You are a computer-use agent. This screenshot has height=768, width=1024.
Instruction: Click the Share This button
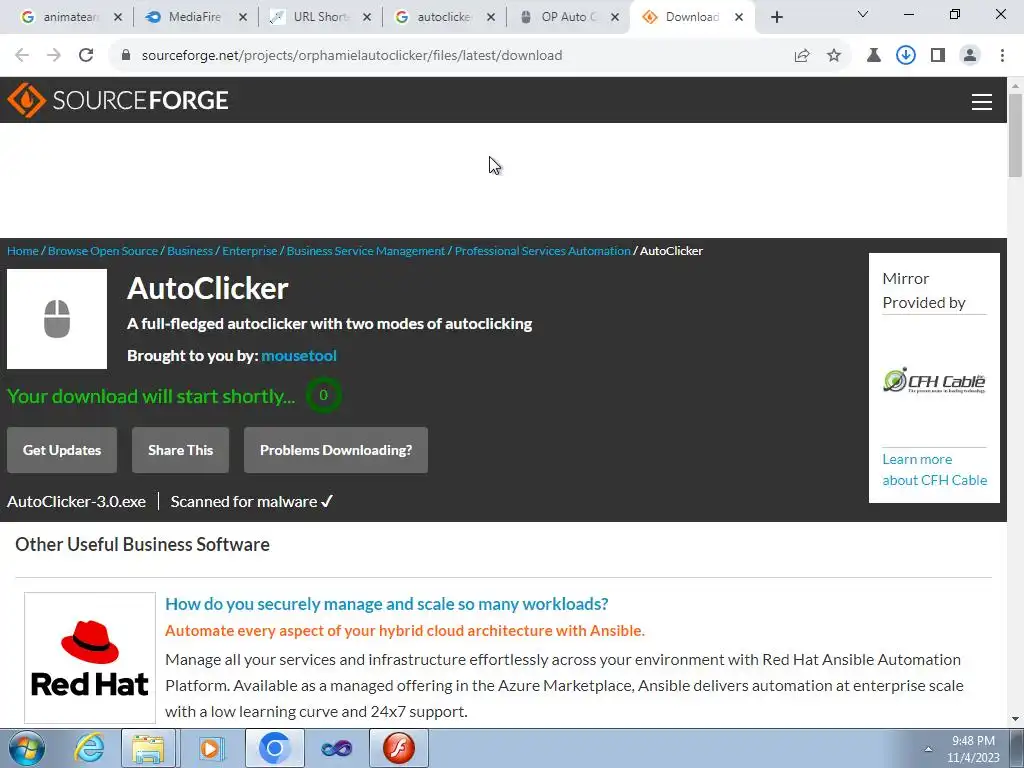tap(180, 450)
